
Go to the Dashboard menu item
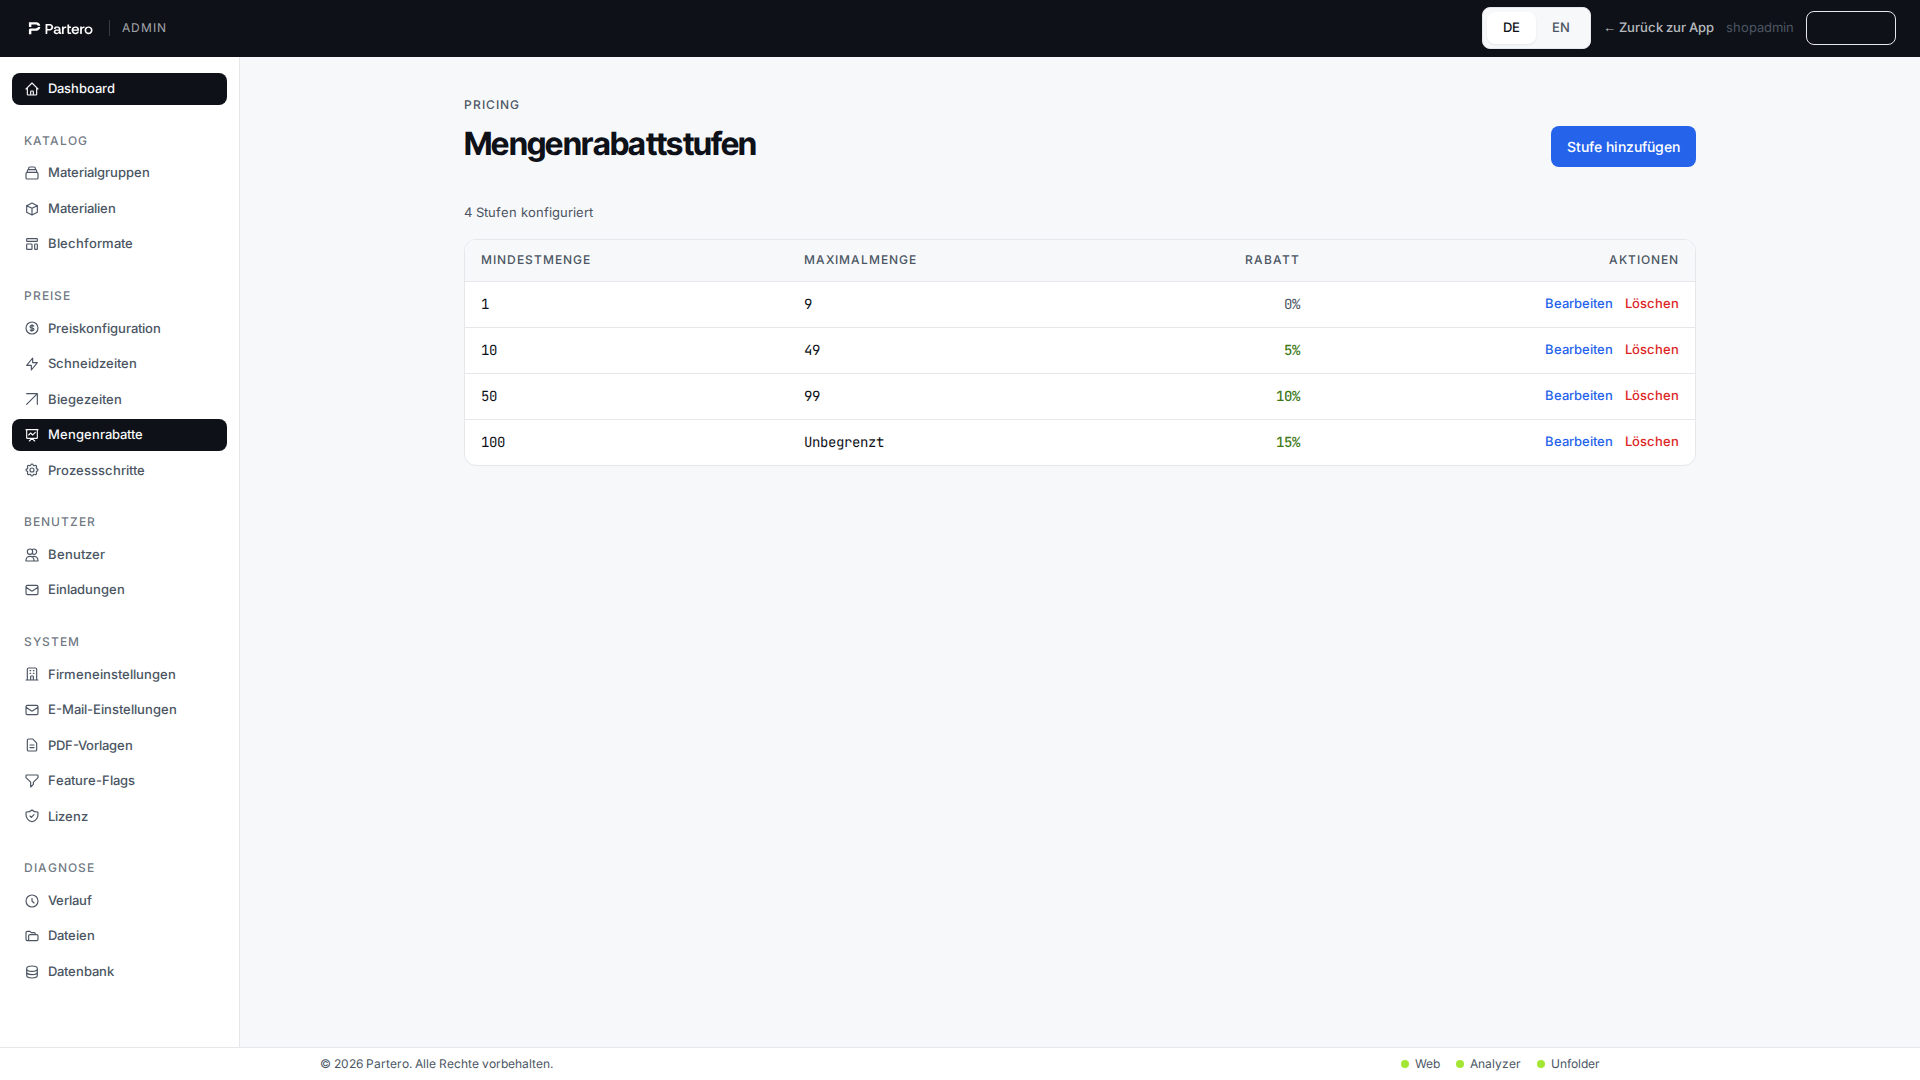click(119, 89)
